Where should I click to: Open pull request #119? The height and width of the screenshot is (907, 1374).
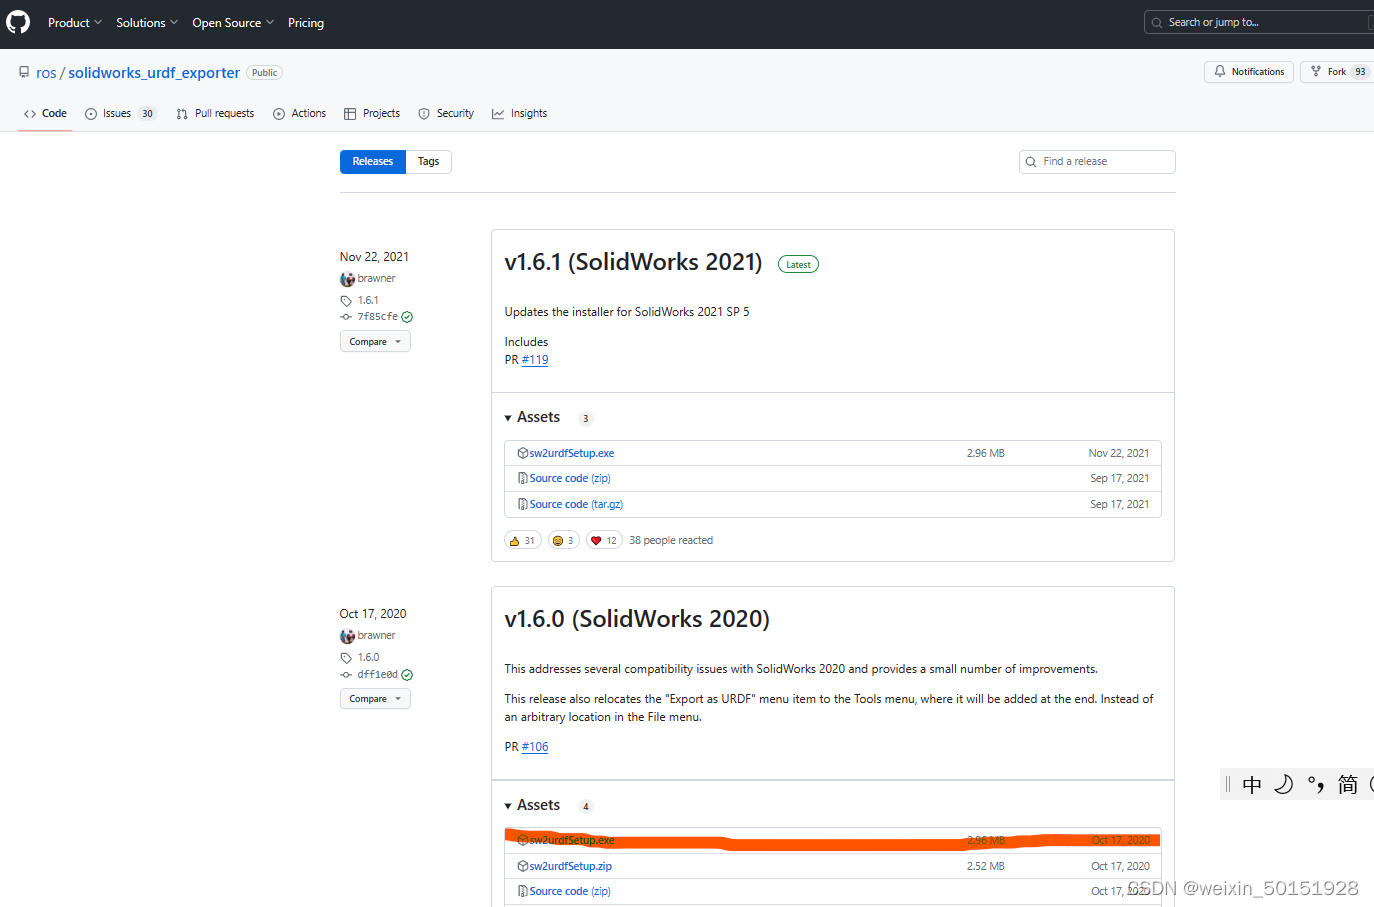pos(535,360)
